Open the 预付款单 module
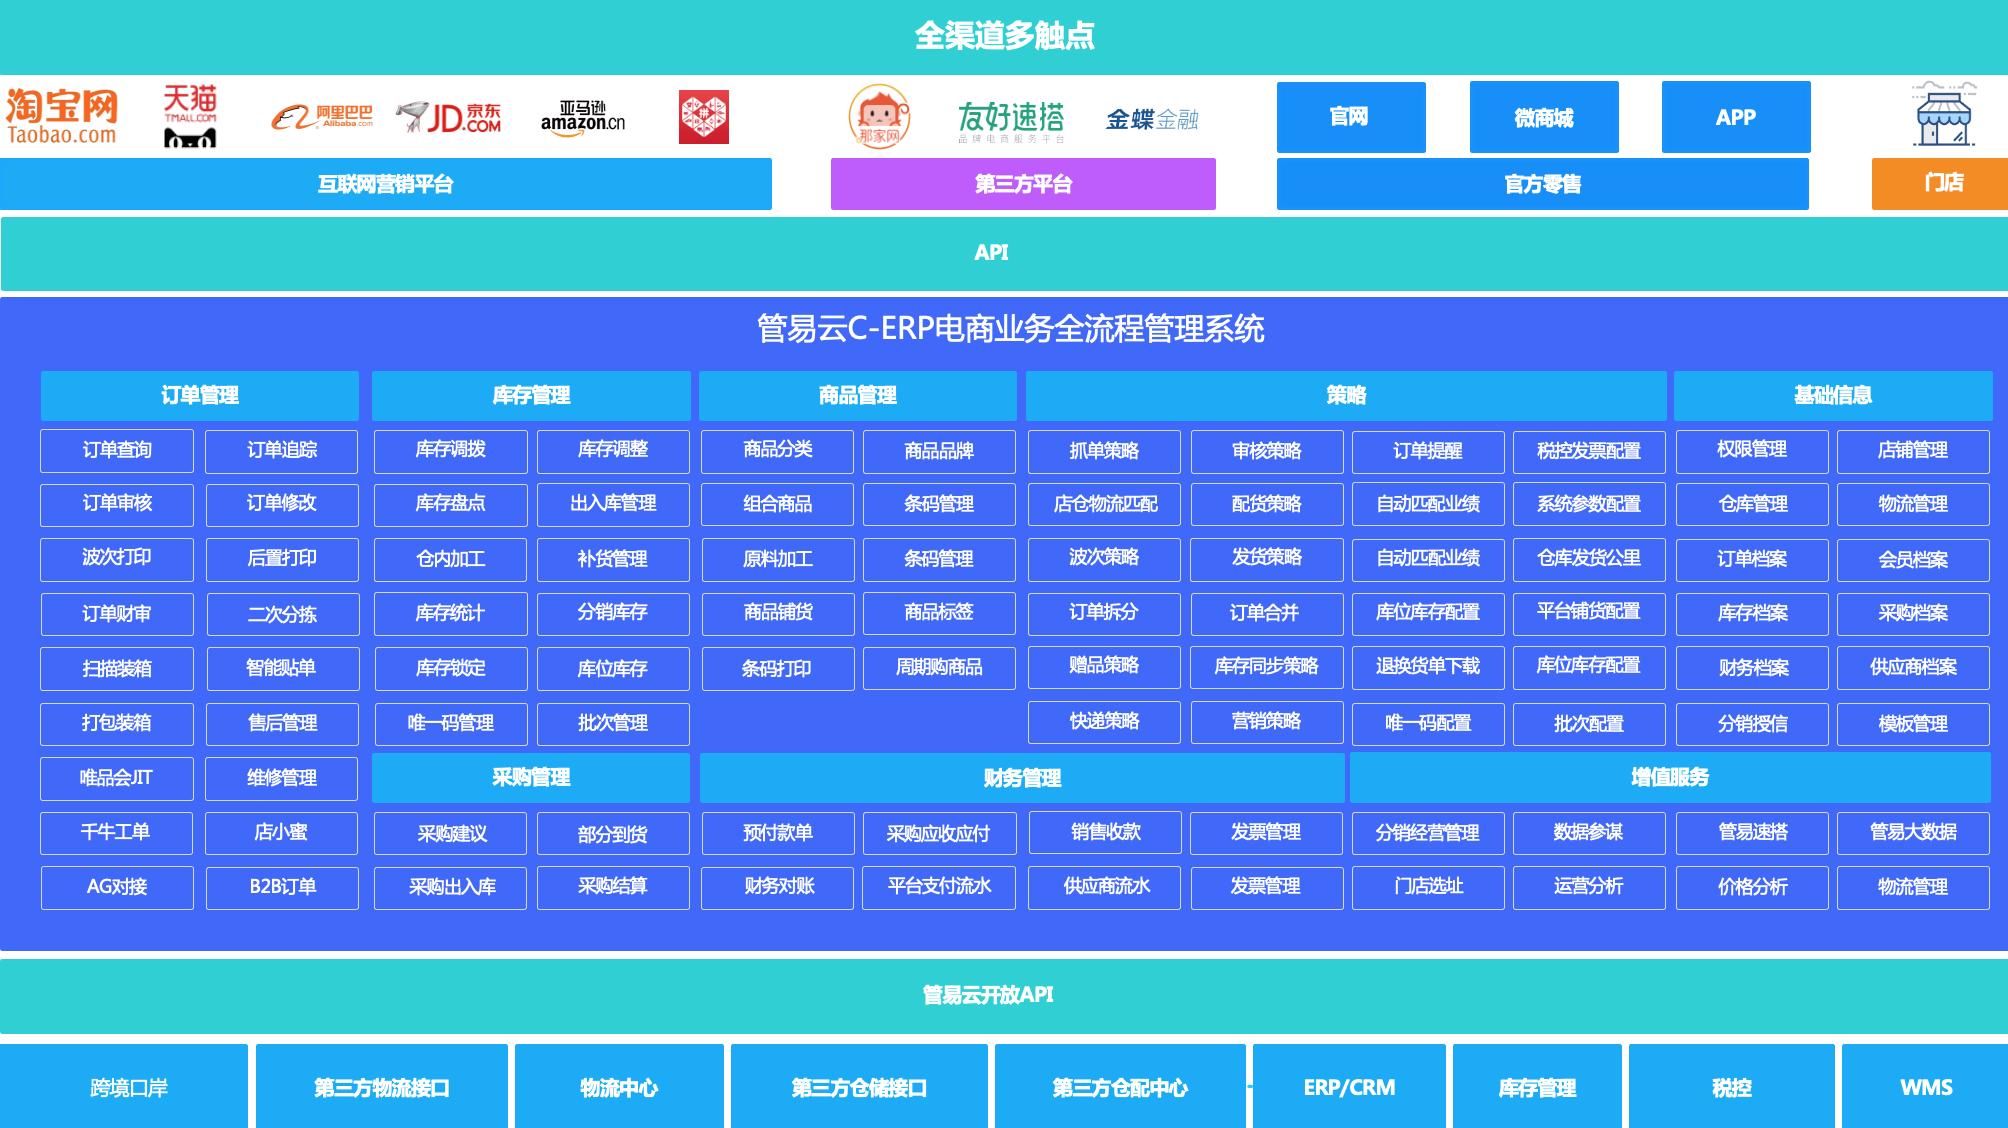This screenshot has height=1128, width=2008. 778,833
